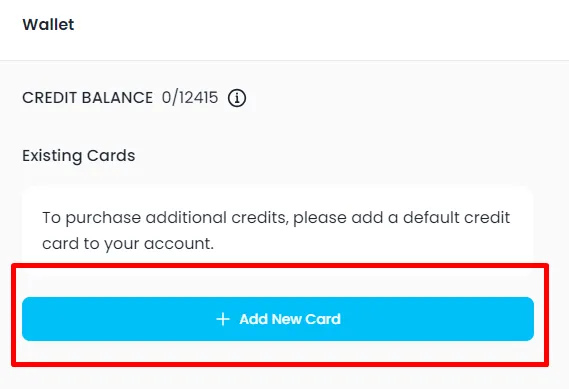The width and height of the screenshot is (569, 389).
Task: Select the CREDIT BALANCE label
Action: 87,98
